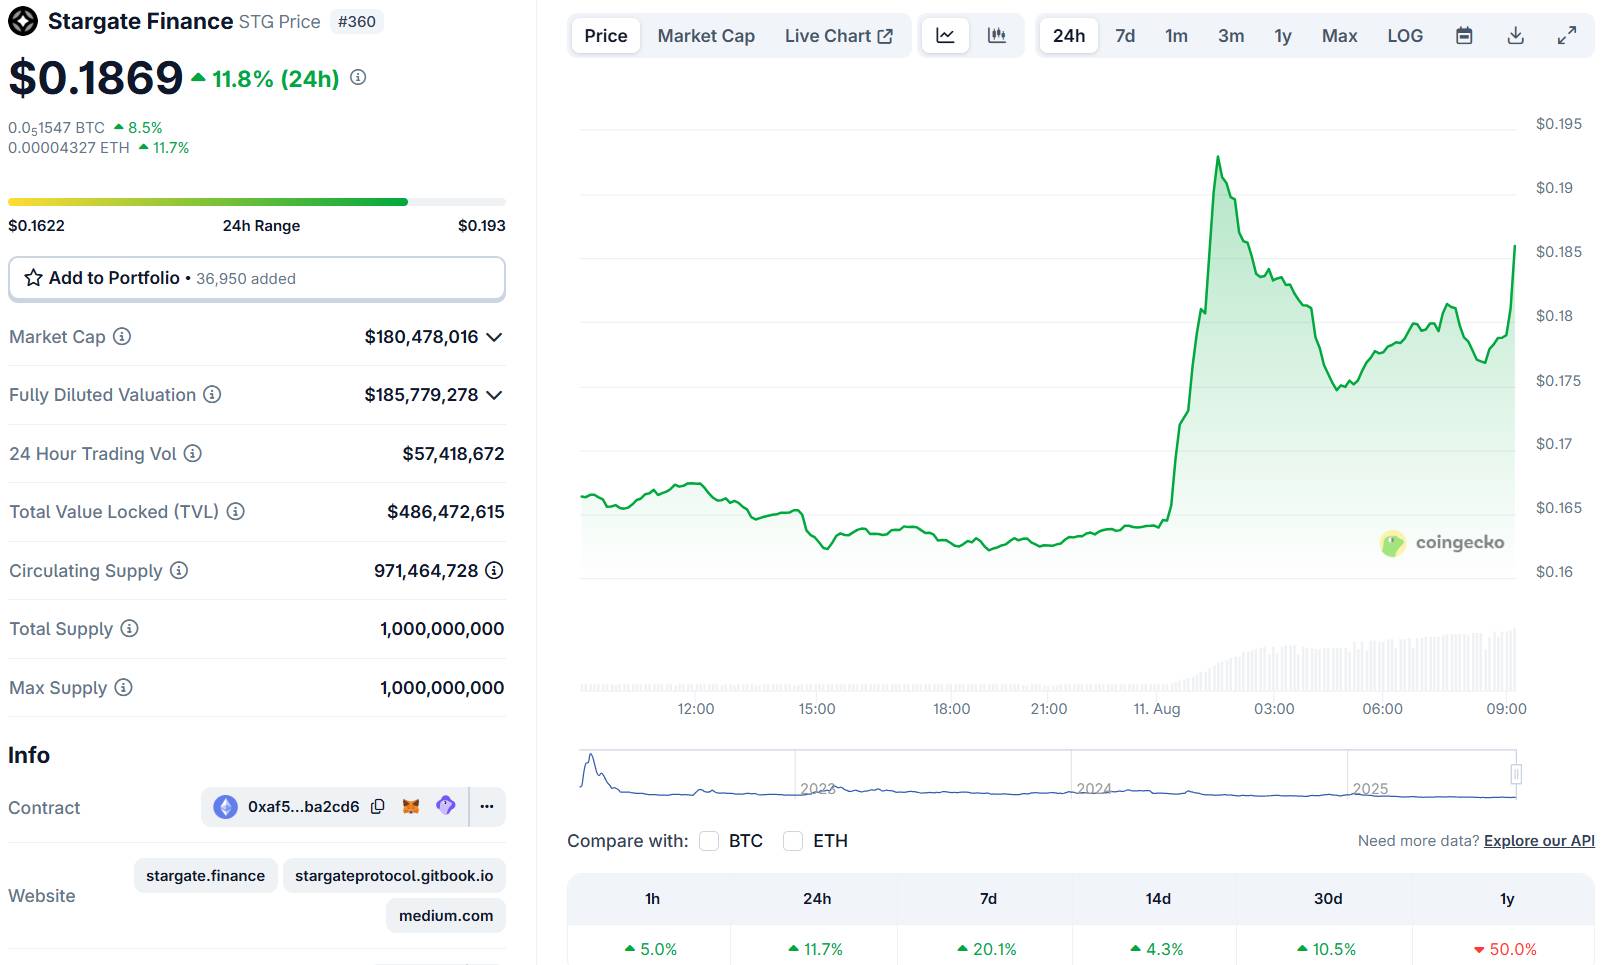The width and height of the screenshot is (1623, 965).
Task: Click the 7d 20.1% change cell
Action: click(x=987, y=949)
